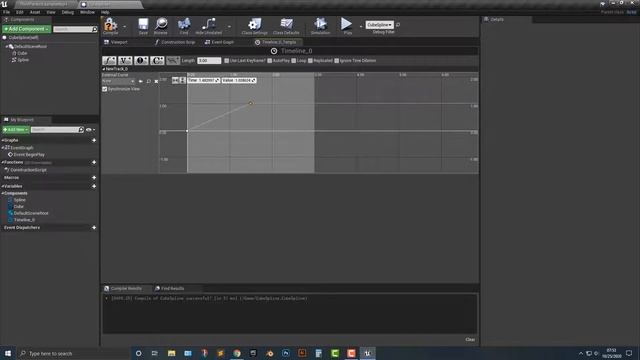Open Blender from the taskbar
Viewport: 640px width, 360px height.
[x=269, y=353]
